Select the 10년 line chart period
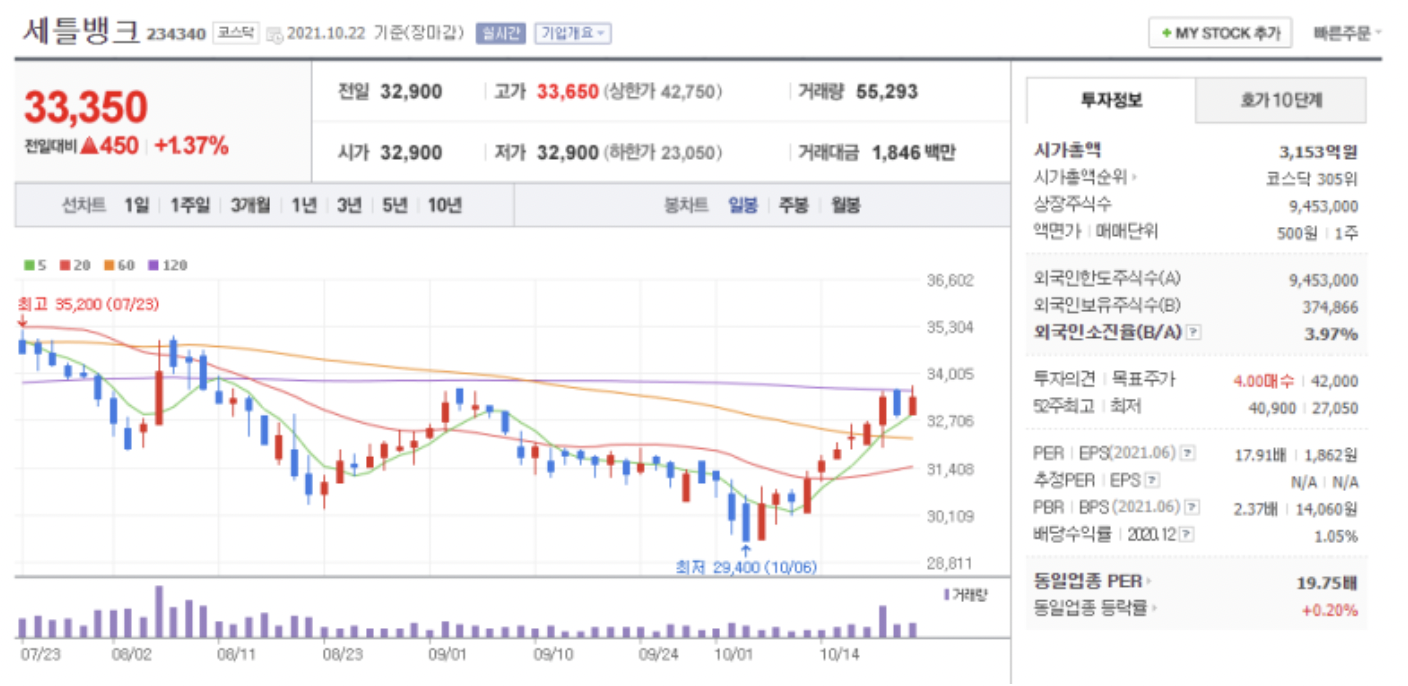Screen dimensions: 1408x686 pyautogui.click(x=444, y=205)
